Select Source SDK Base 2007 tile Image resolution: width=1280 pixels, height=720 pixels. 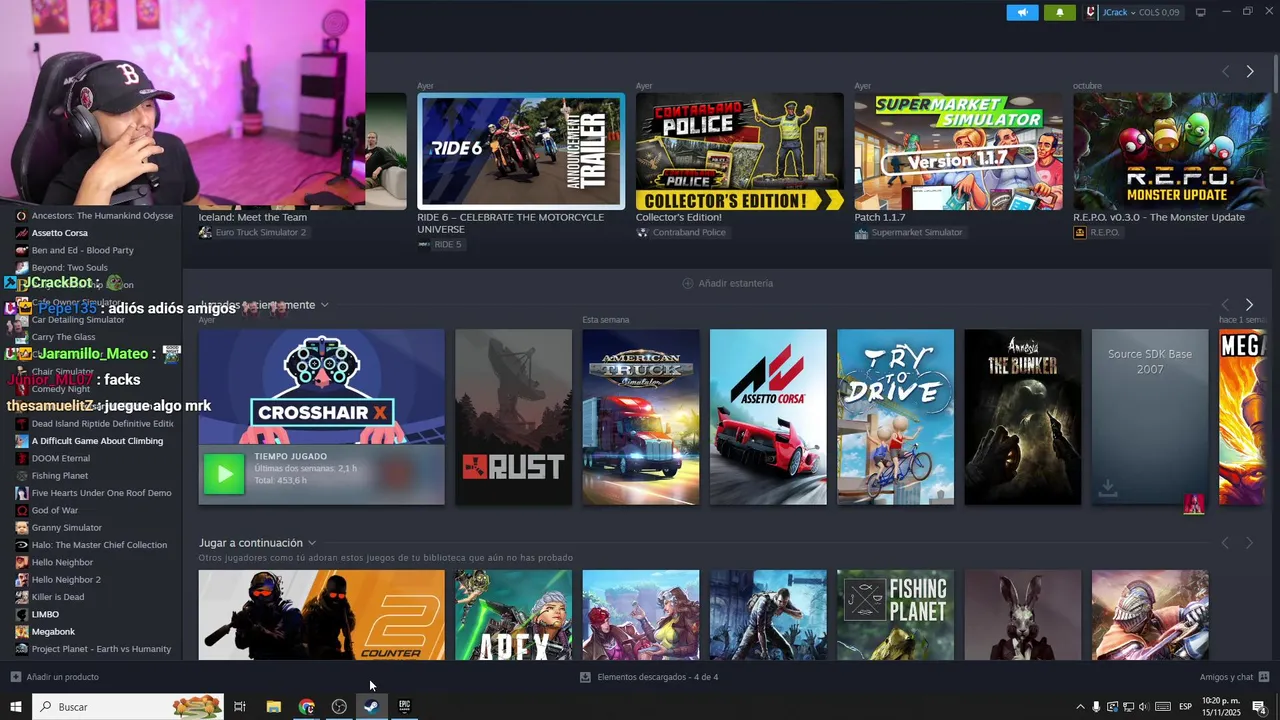tap(1150, 417)
